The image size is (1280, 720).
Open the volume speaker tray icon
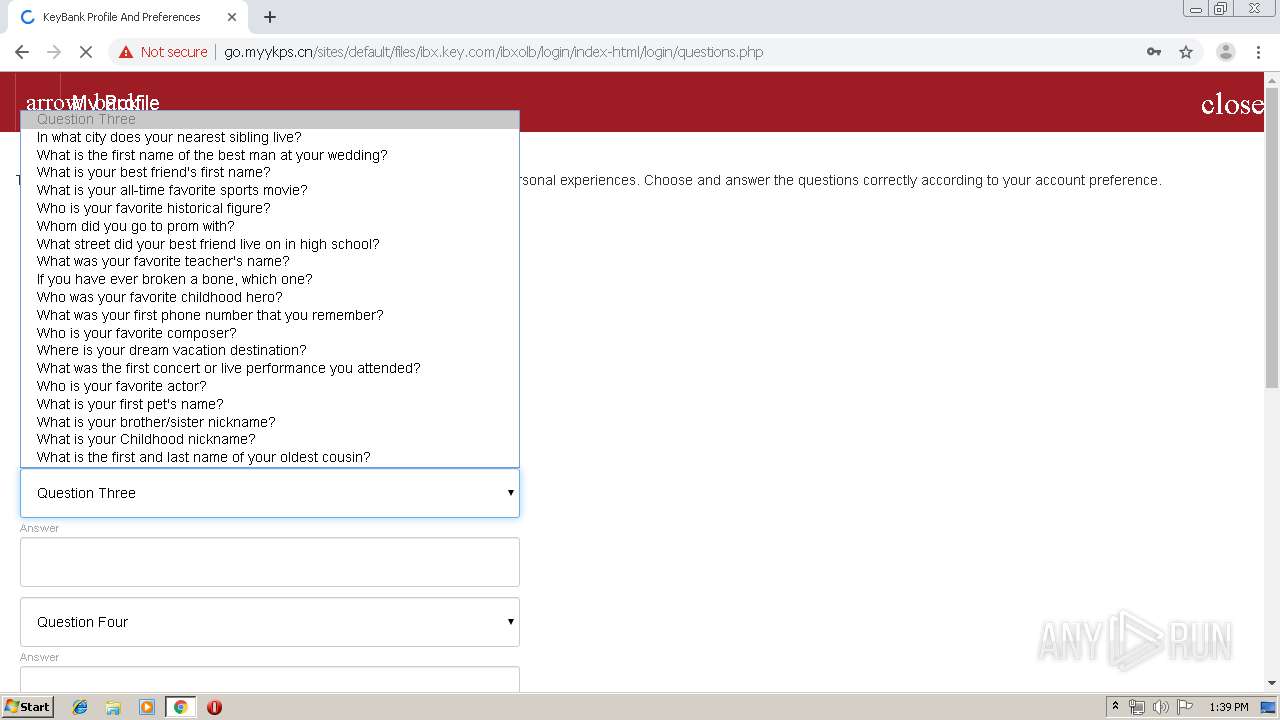tap(1161, 707)
